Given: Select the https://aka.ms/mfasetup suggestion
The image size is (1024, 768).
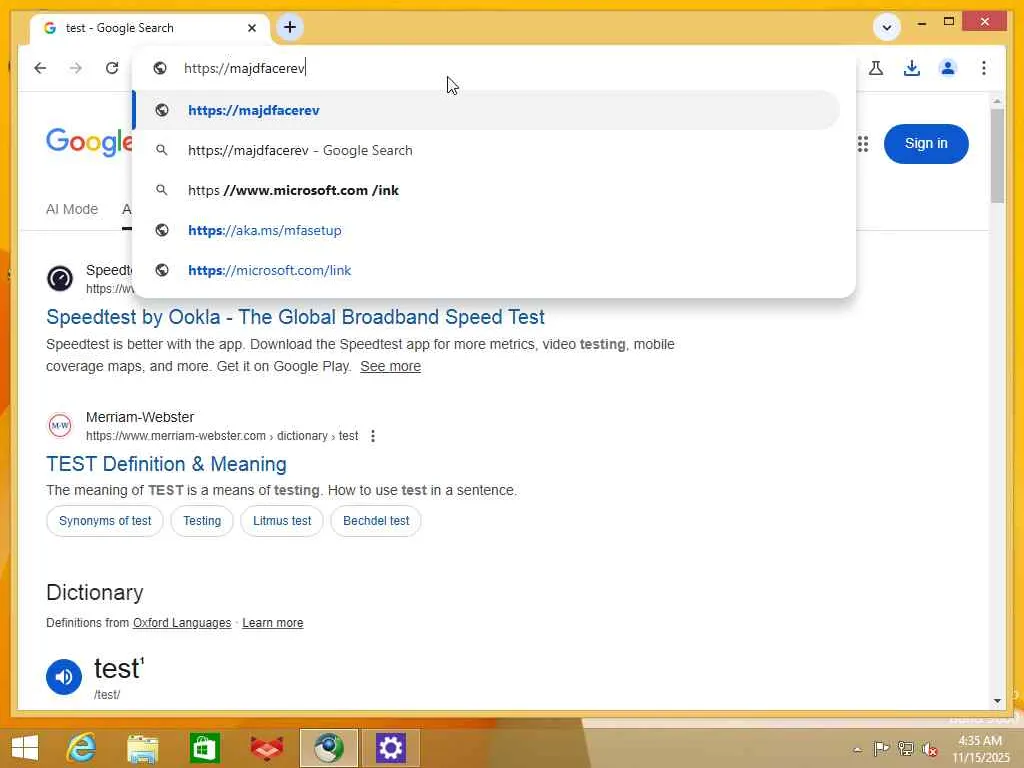Looking at the screenshot, I should click(487, 230).
